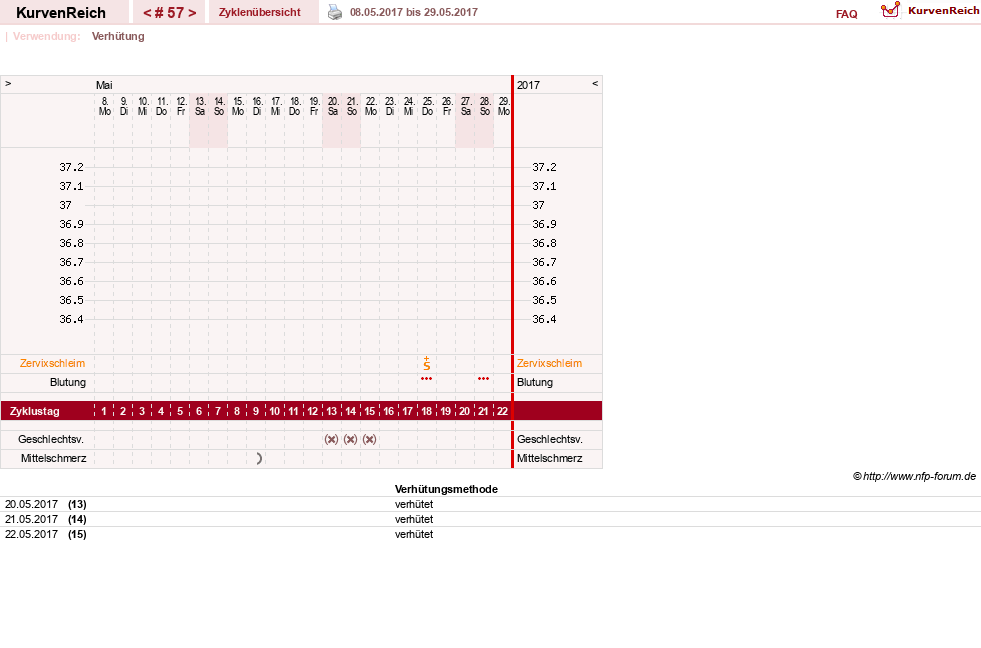Click bleeding dots on cycle day 21
Image resolution: width=981 pixels, height=648 pixels.
click(x=484, y=379)
